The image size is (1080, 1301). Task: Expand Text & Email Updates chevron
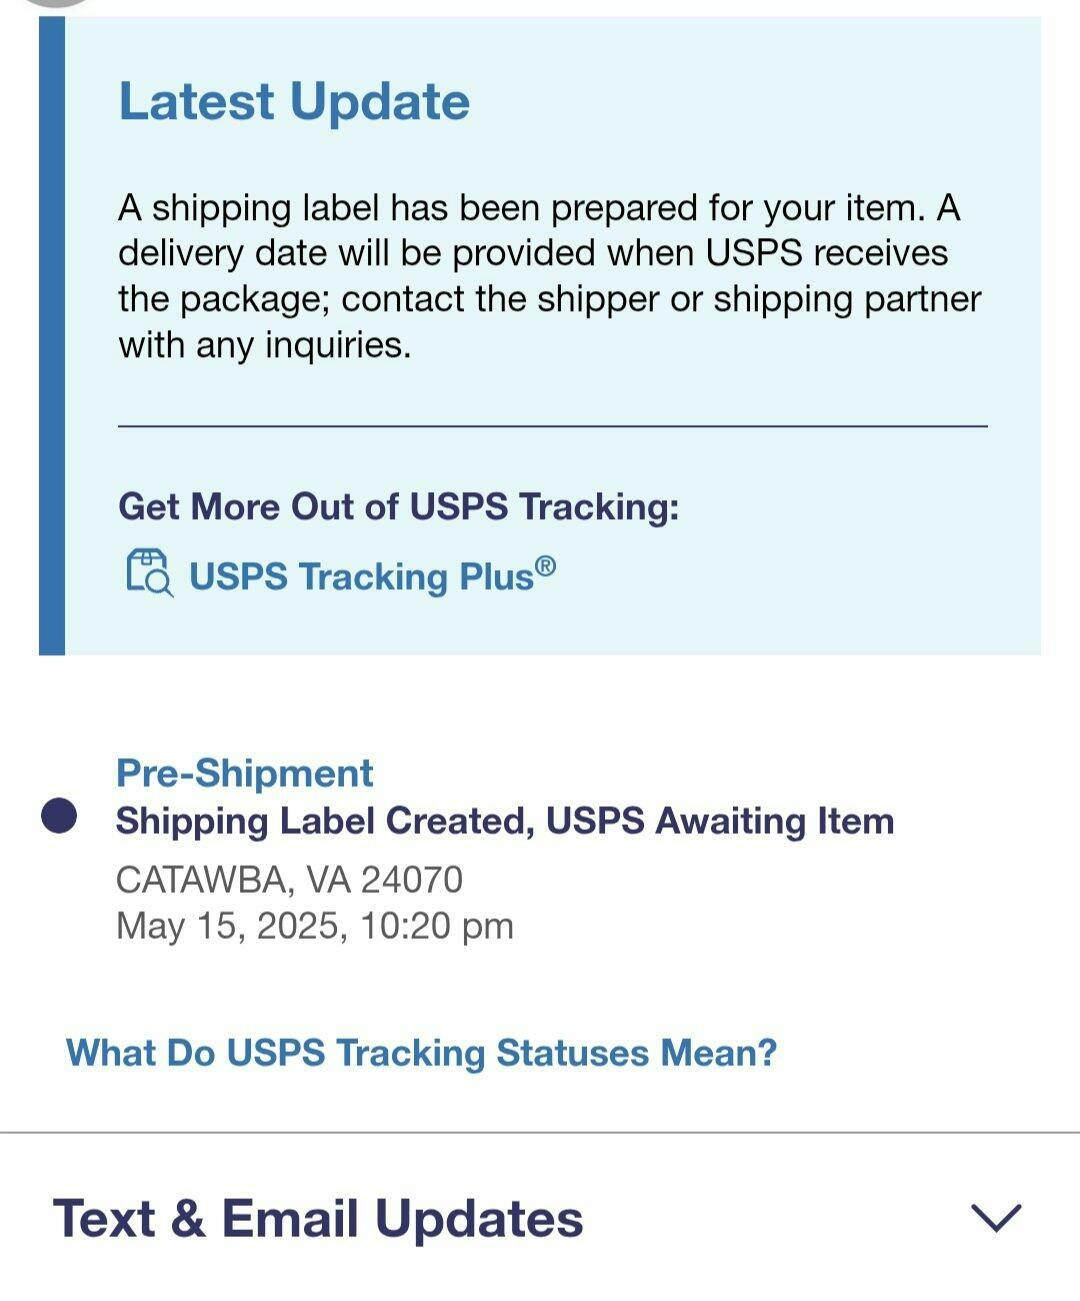pyautogui.click(x=996, y=1217)
